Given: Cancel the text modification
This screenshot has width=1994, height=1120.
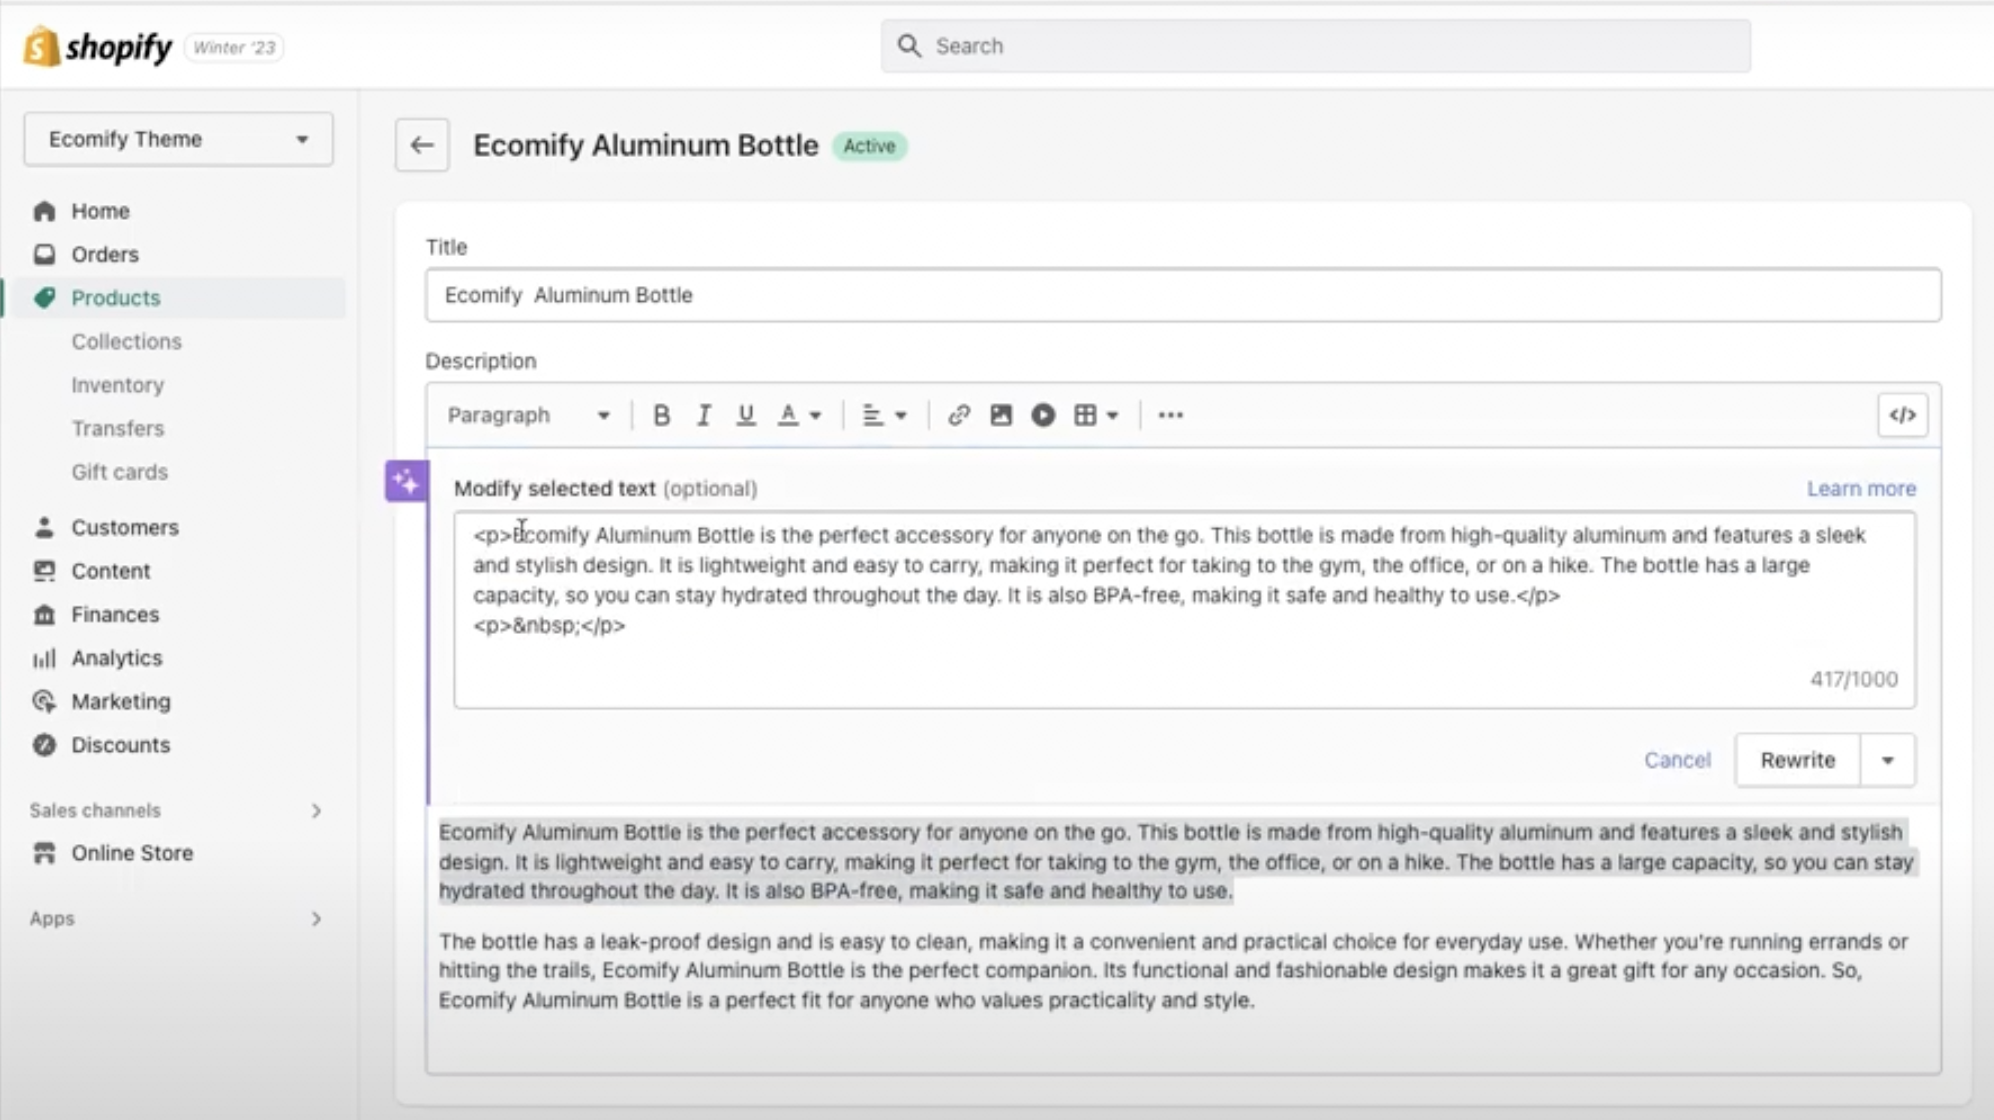Looking at the screenshot, I should pyautogui.click(x=1677, y=760).
